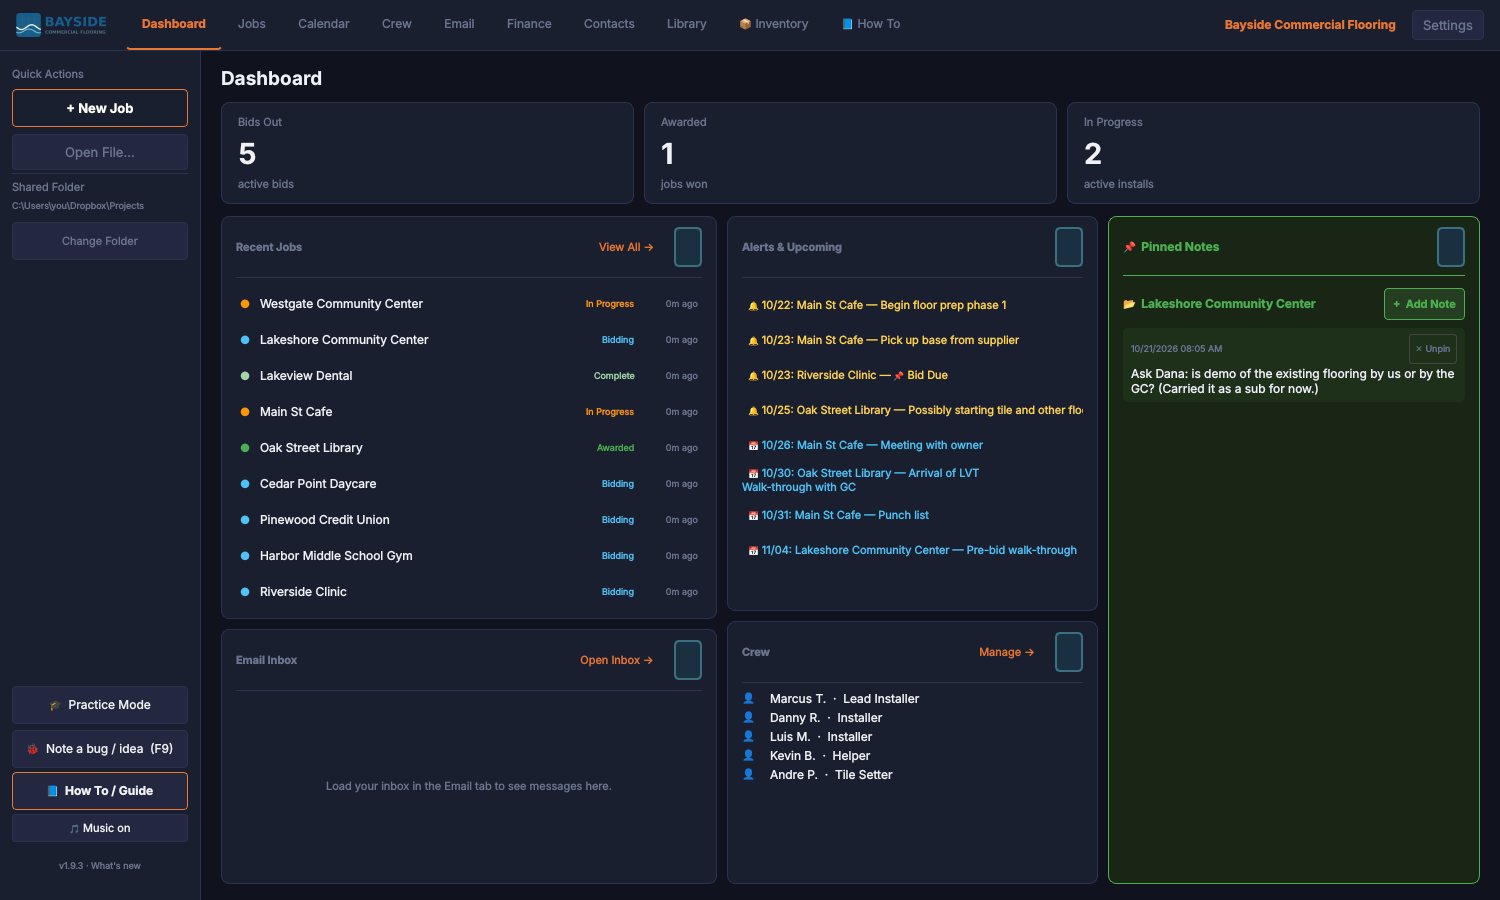
Task: Open the Jobs tab
Action: (252, 24)
